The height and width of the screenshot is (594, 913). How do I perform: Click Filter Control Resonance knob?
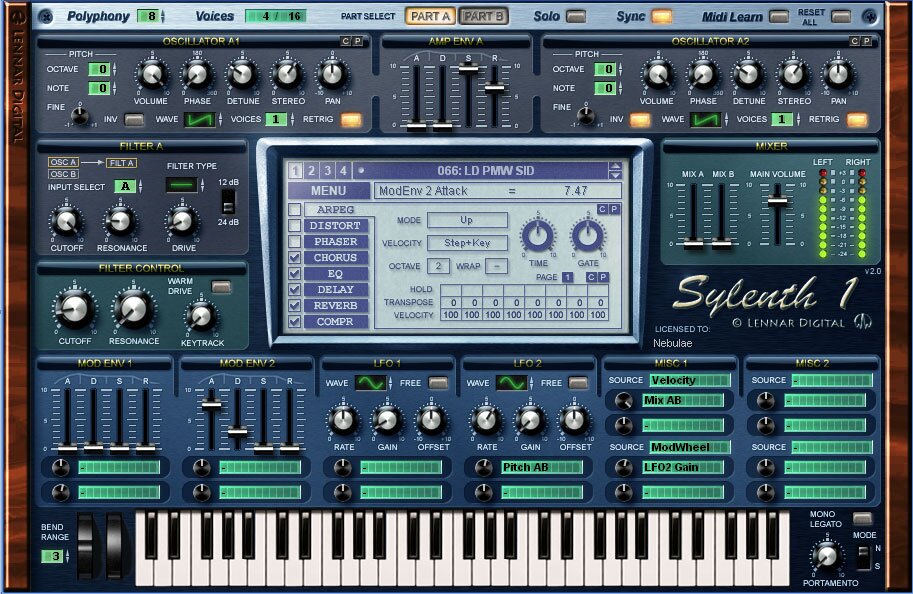(x=133, y=309)
